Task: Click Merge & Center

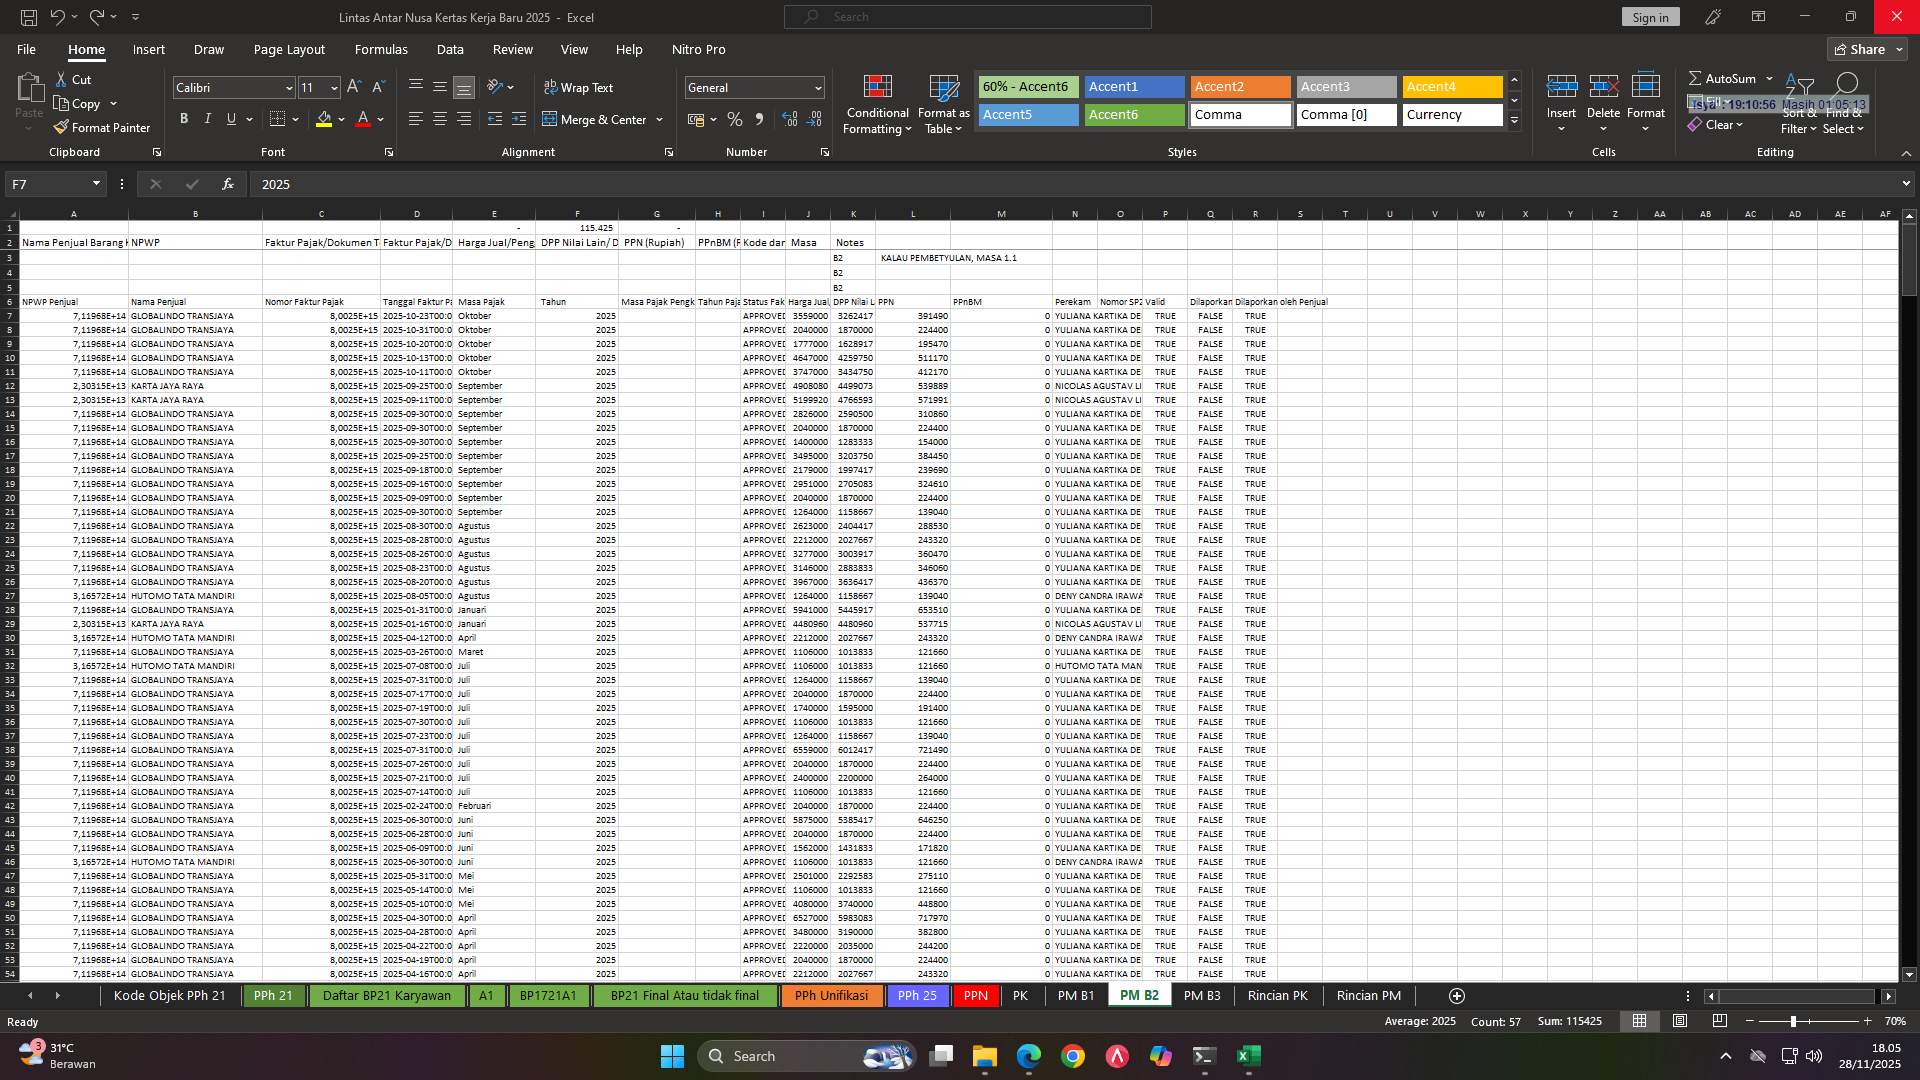Action: [x=596, y=119]
